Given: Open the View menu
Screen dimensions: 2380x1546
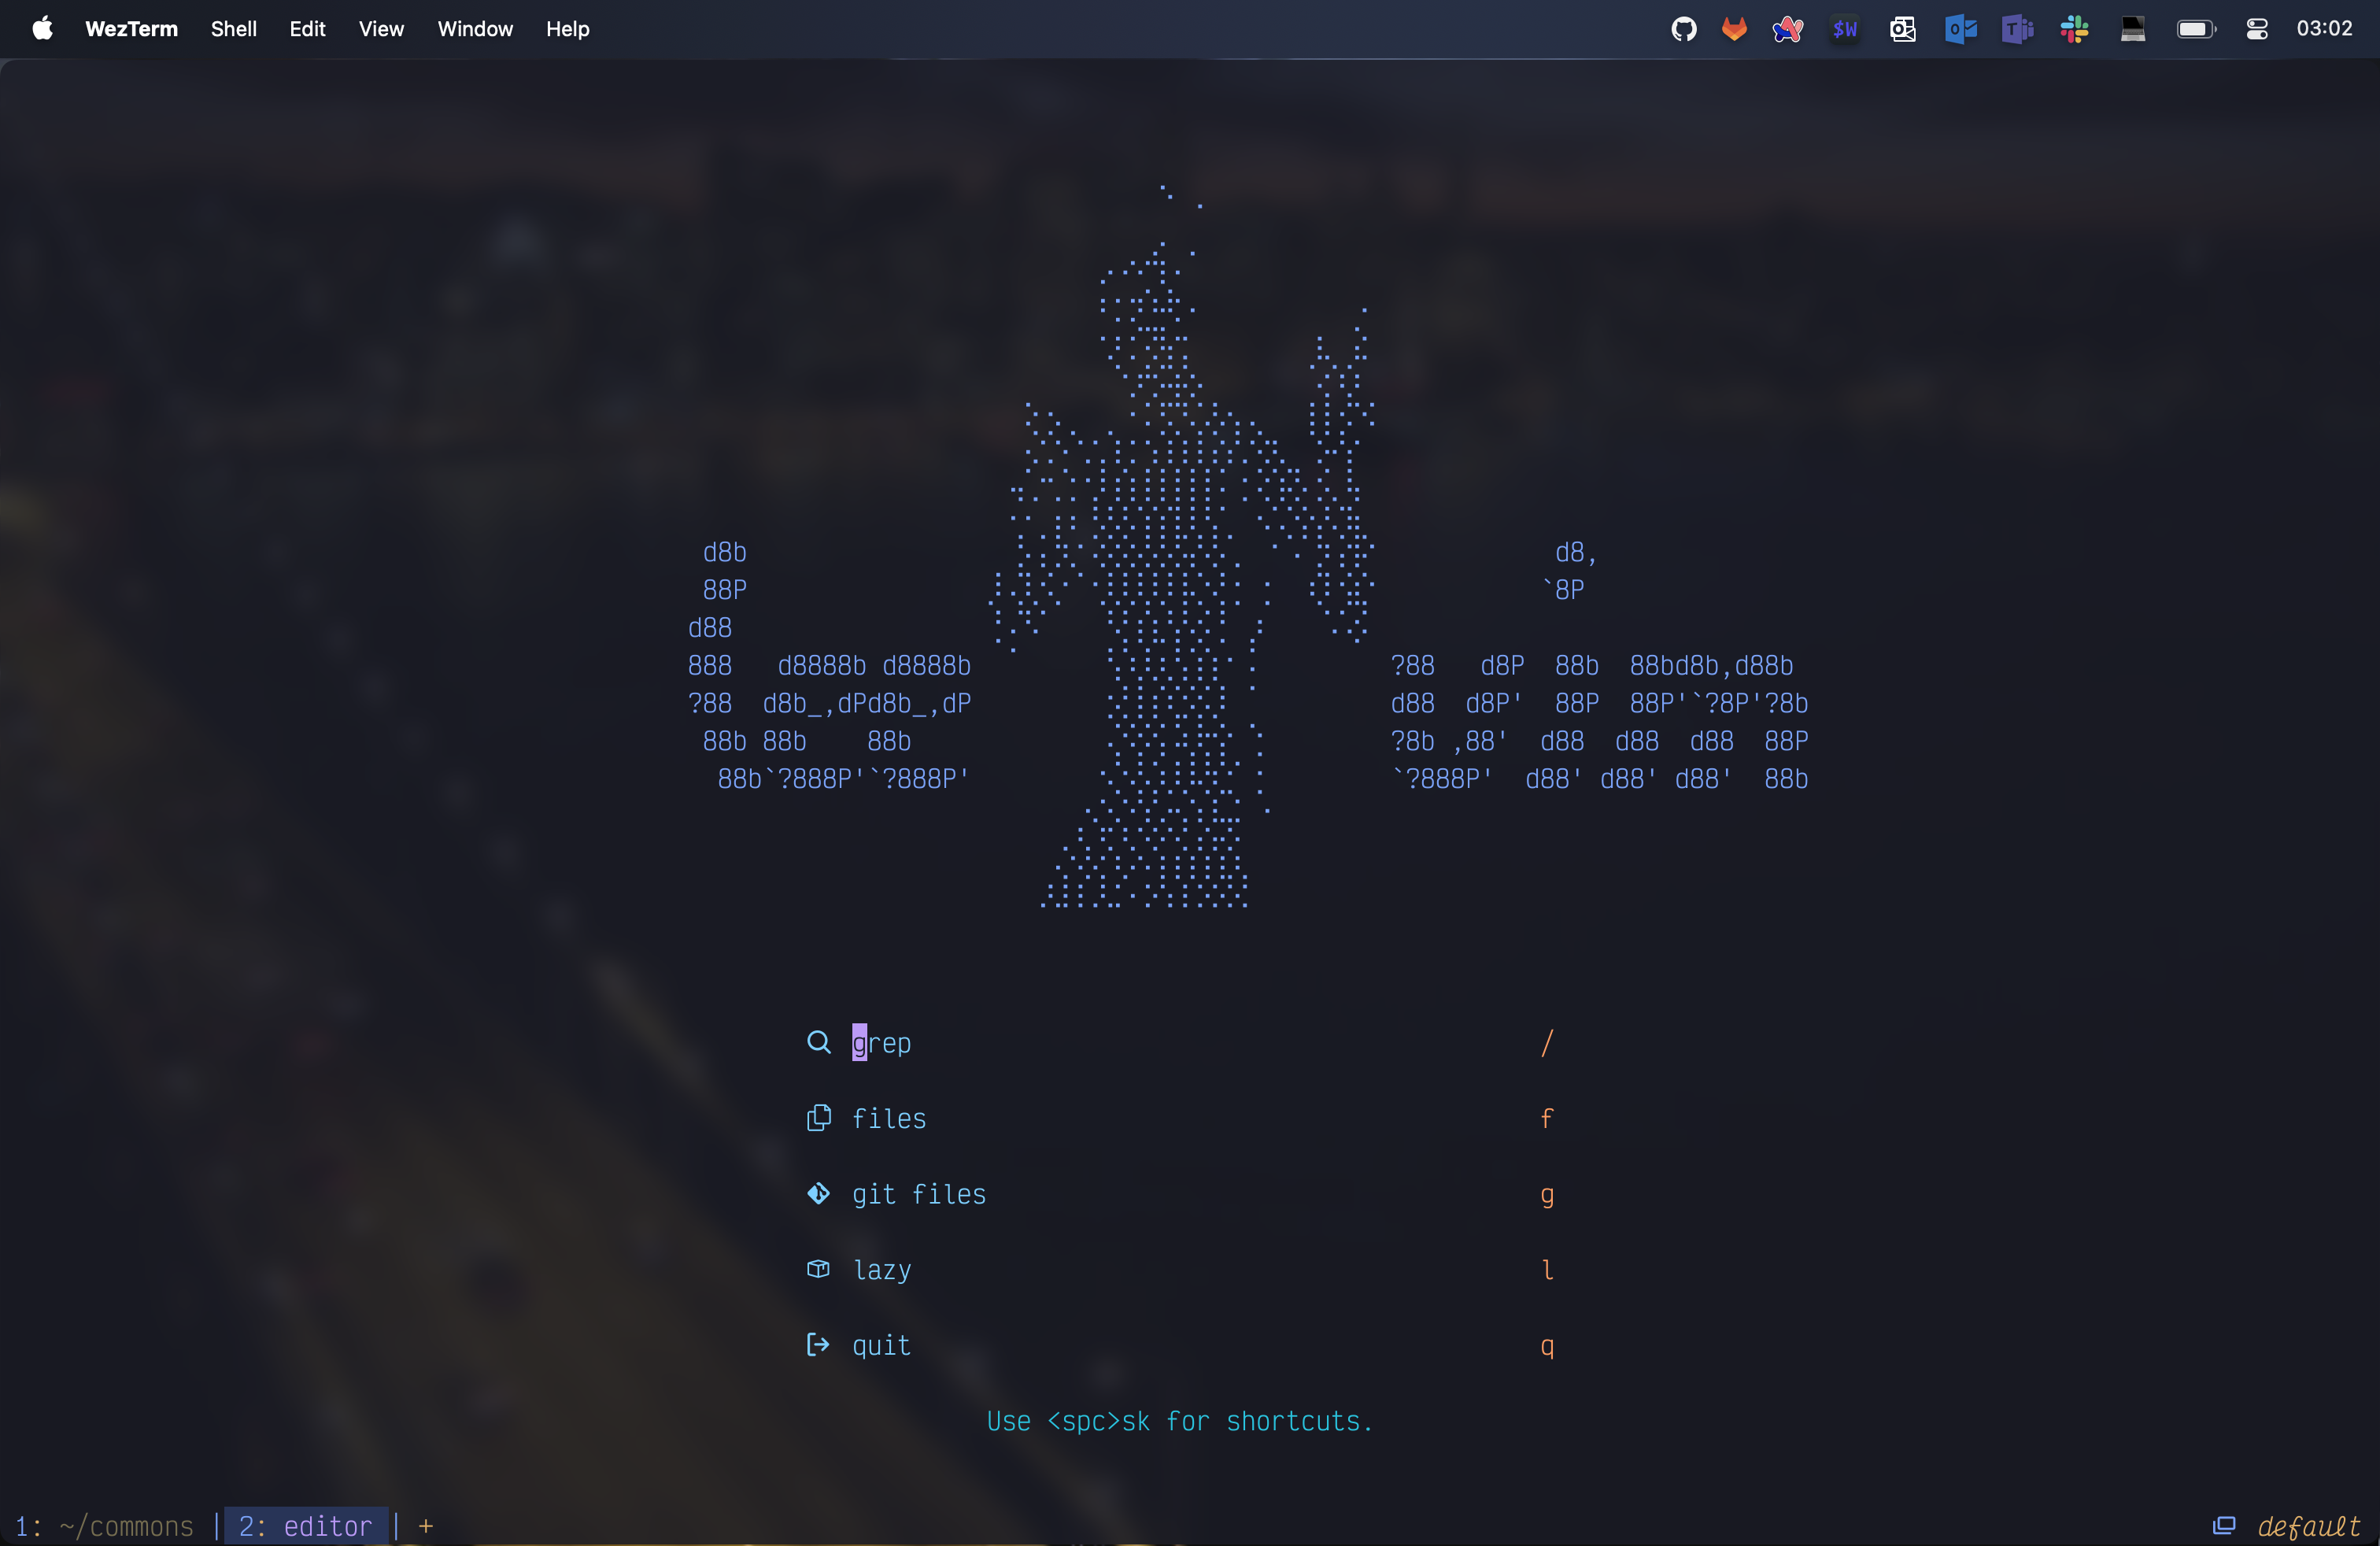Looking at the screenshot, I should pyautogui.click(x=381, y=29).
